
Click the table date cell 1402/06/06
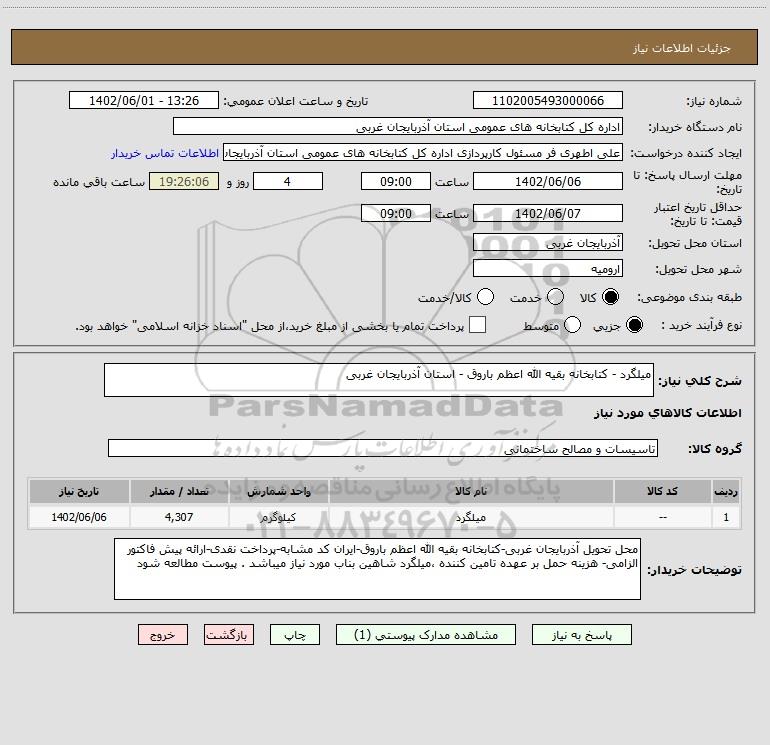(x=79, y=517)
